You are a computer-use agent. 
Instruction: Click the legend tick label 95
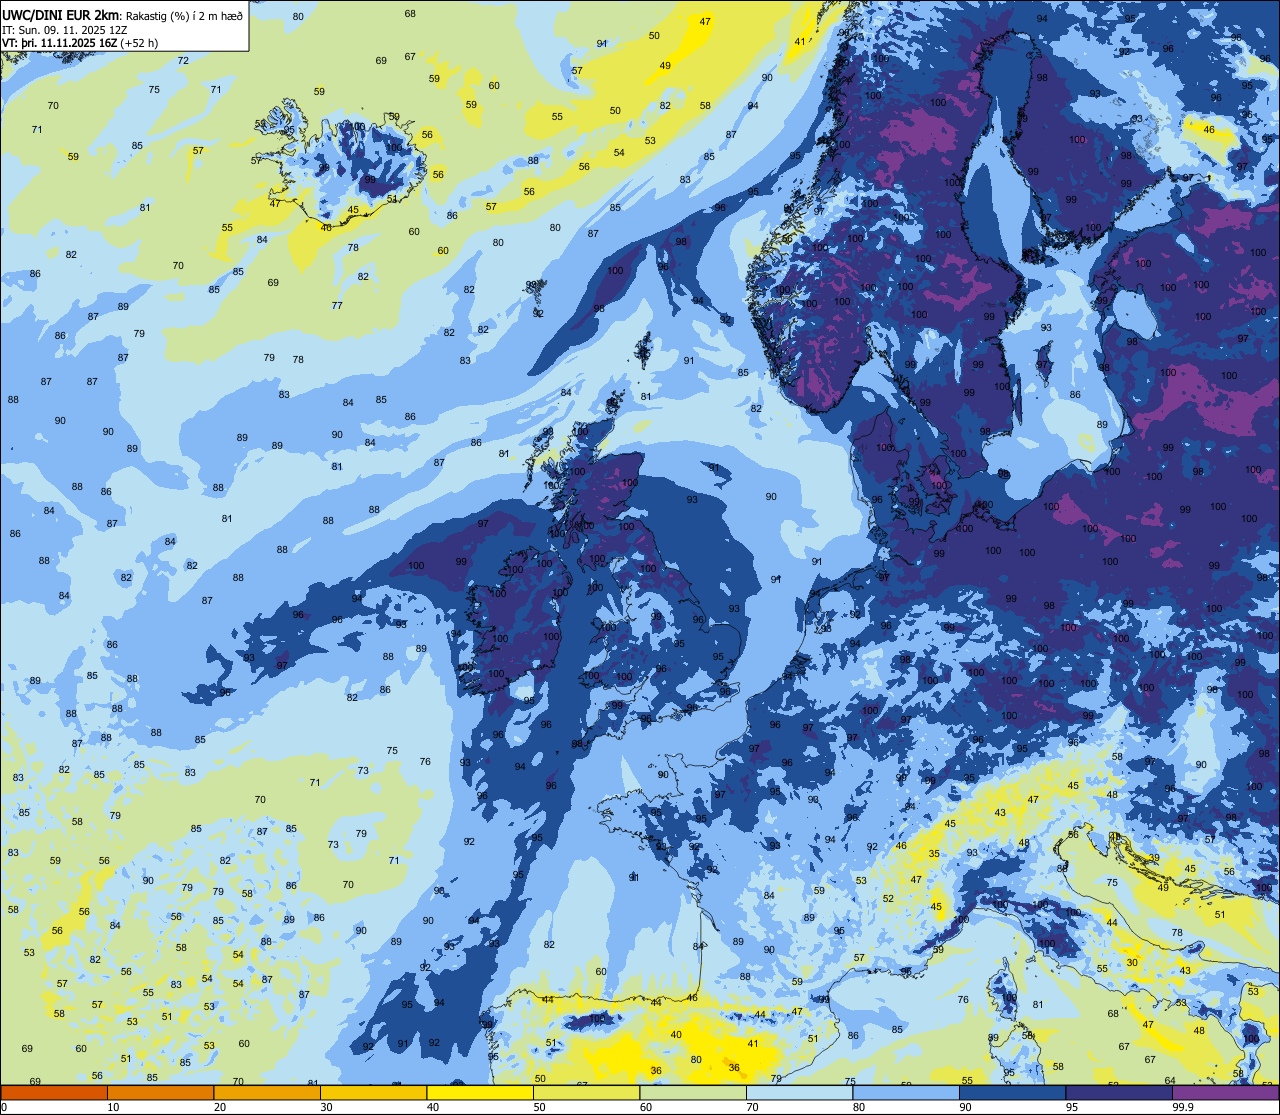[x=1072, y=1107]
